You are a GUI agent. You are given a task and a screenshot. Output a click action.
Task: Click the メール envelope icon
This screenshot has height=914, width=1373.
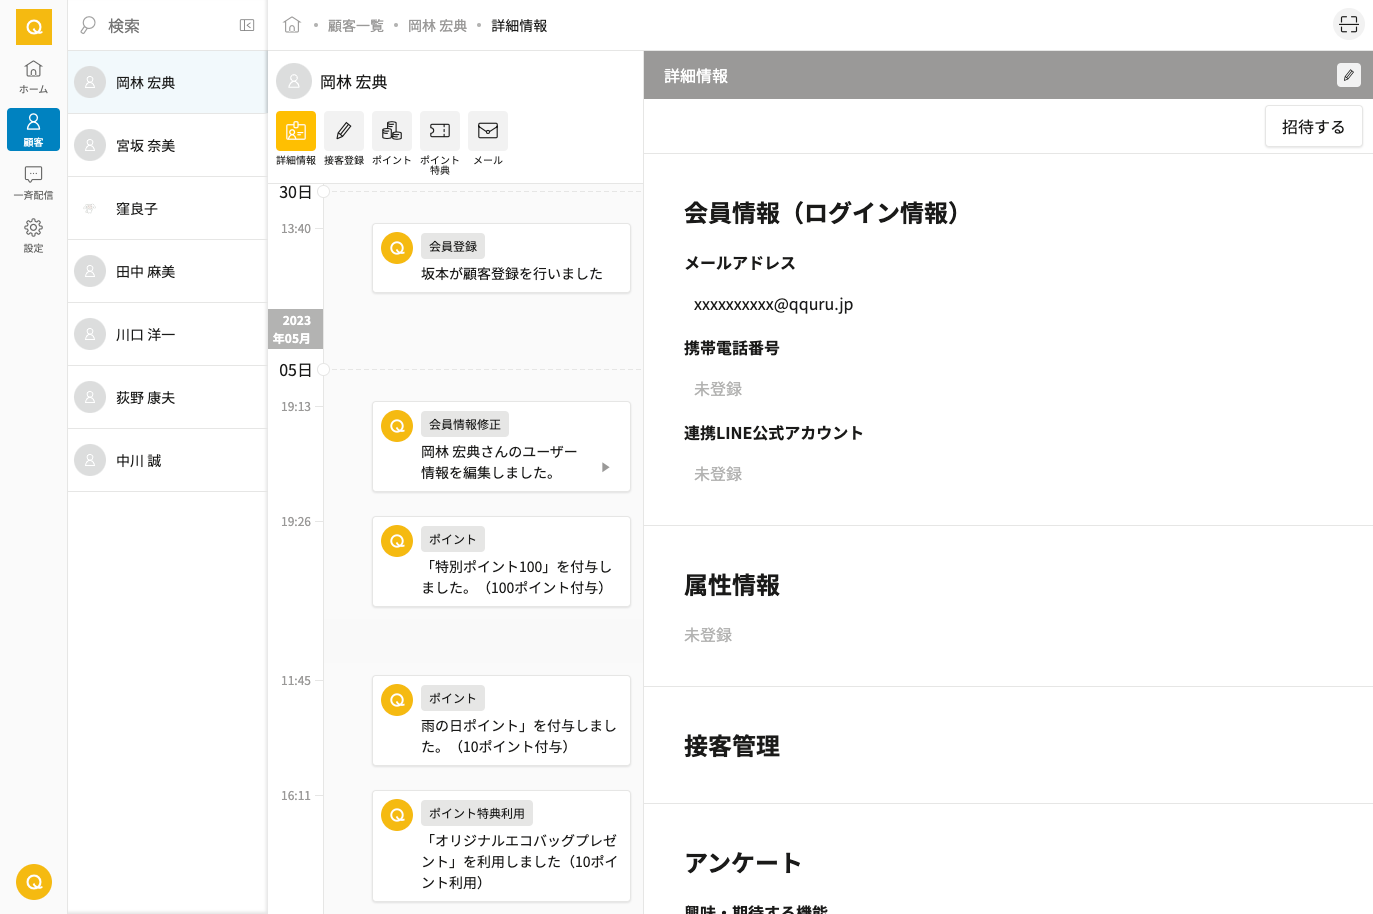pyautogui.click(x=487, y=131)
